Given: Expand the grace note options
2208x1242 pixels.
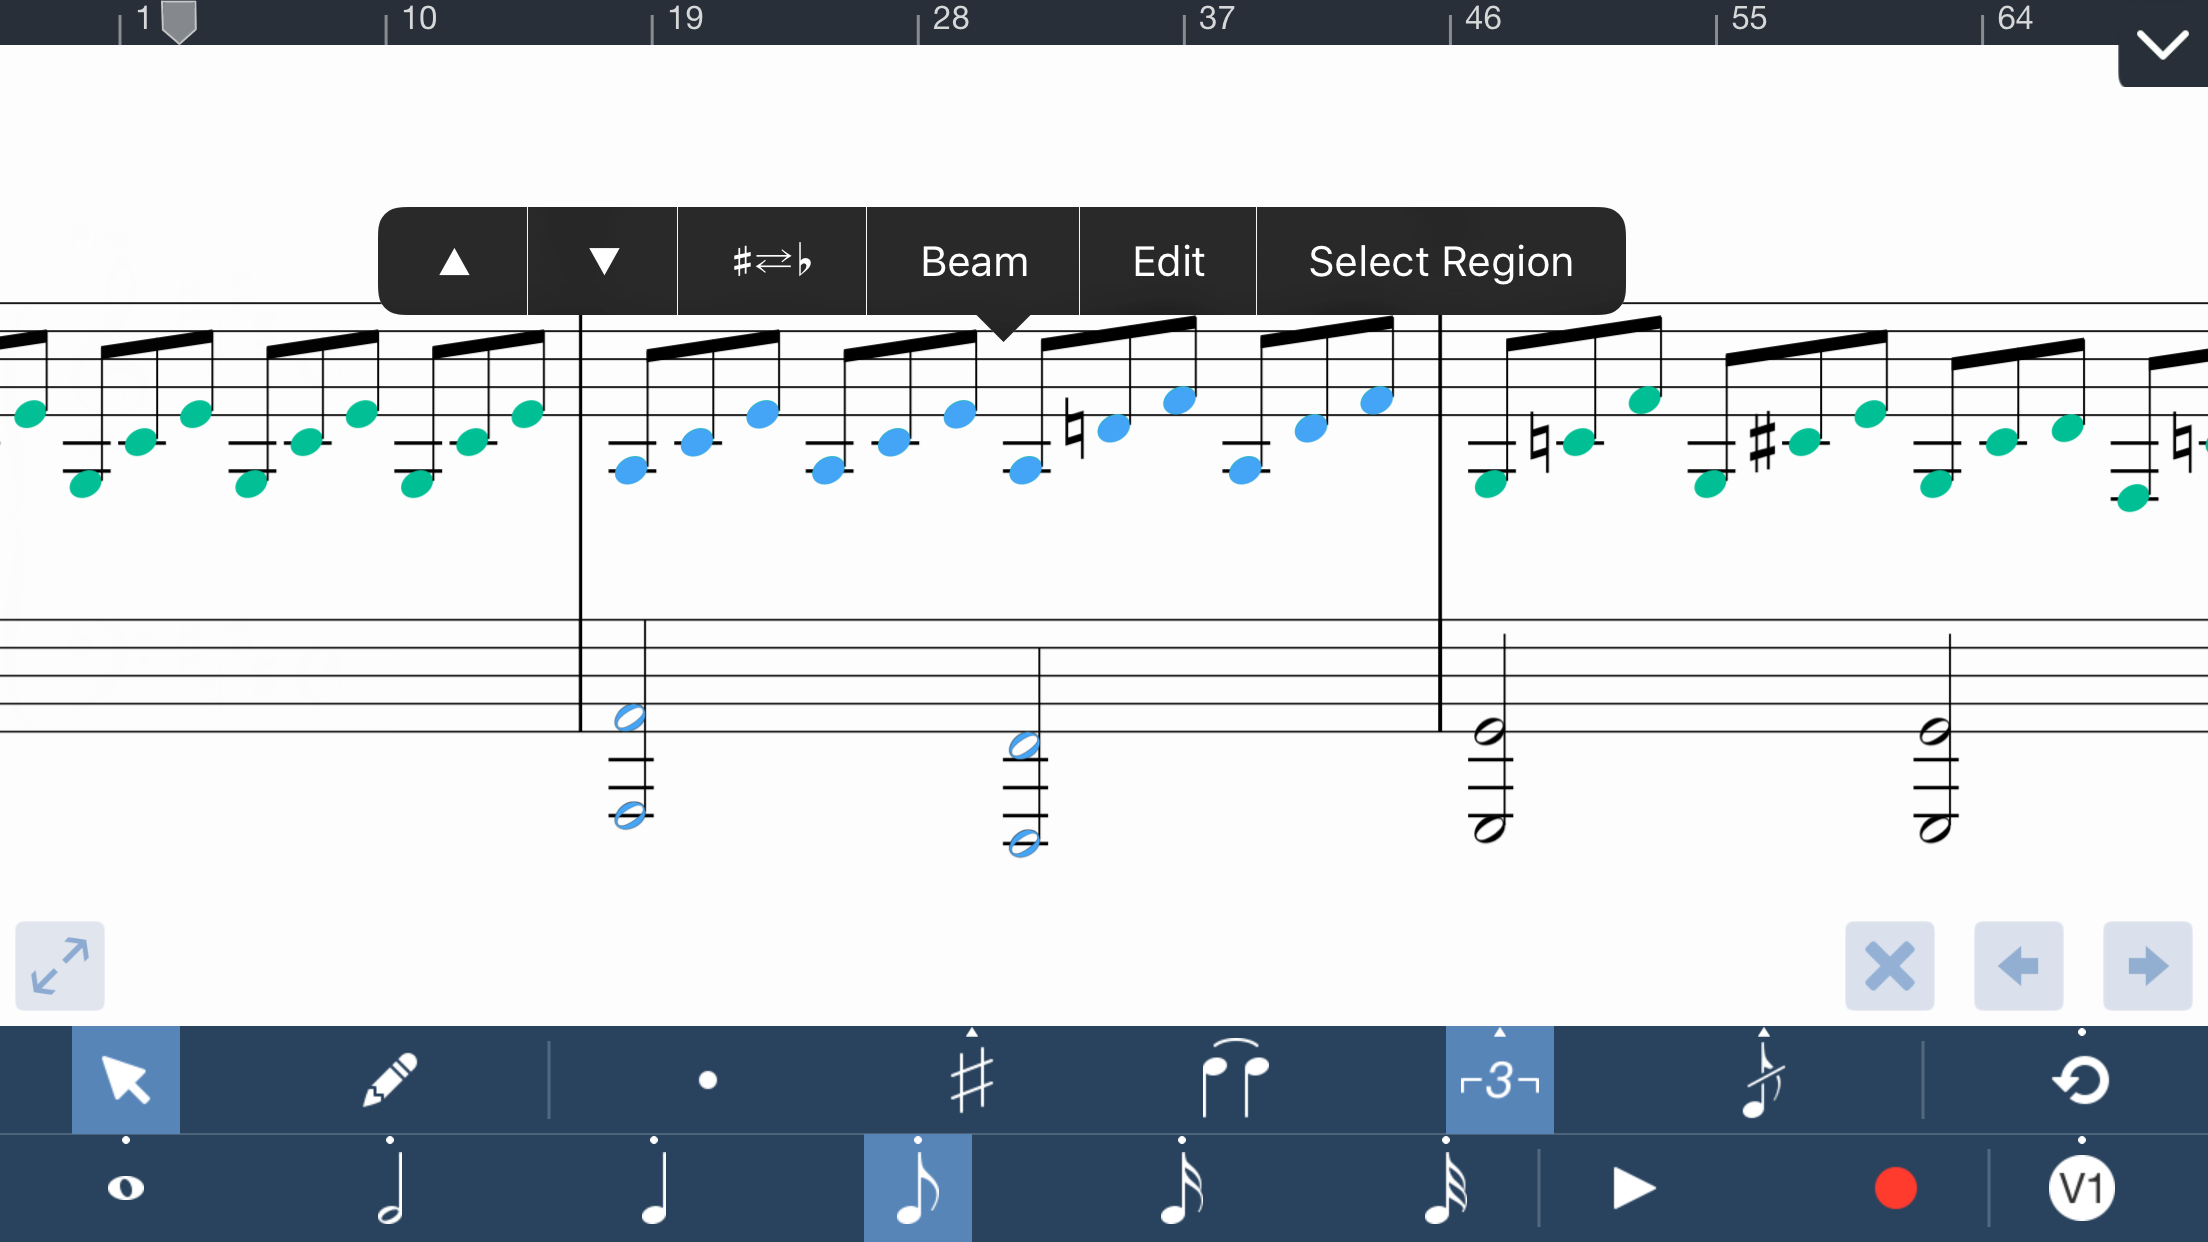Looking at the screenshot, I should [x=1763, y=1080].
